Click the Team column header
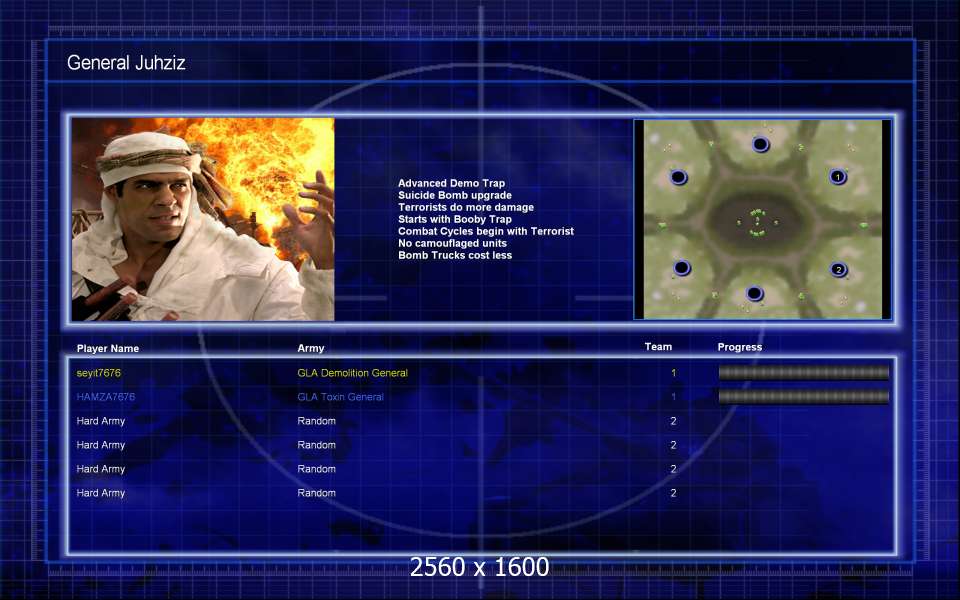Viewport: 960px width, 600px height. [658, 347]
